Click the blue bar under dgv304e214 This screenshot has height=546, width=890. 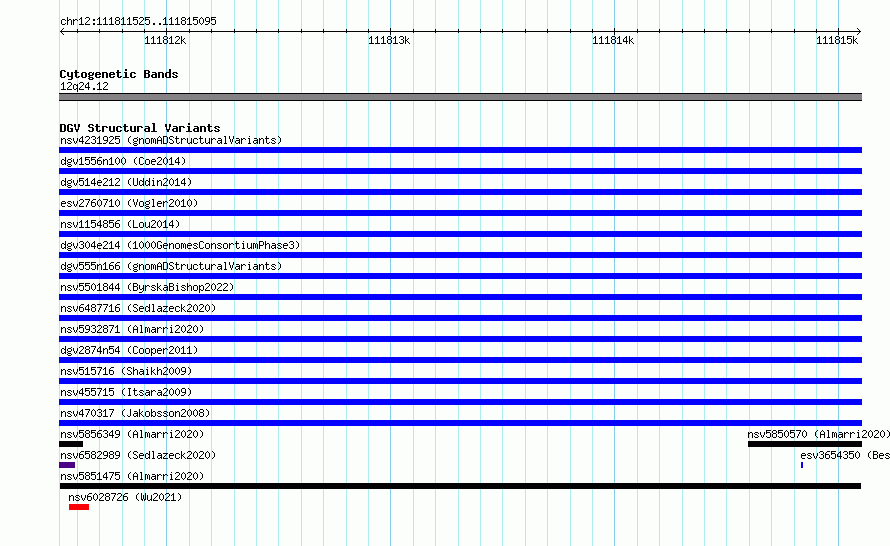point(460,255)
